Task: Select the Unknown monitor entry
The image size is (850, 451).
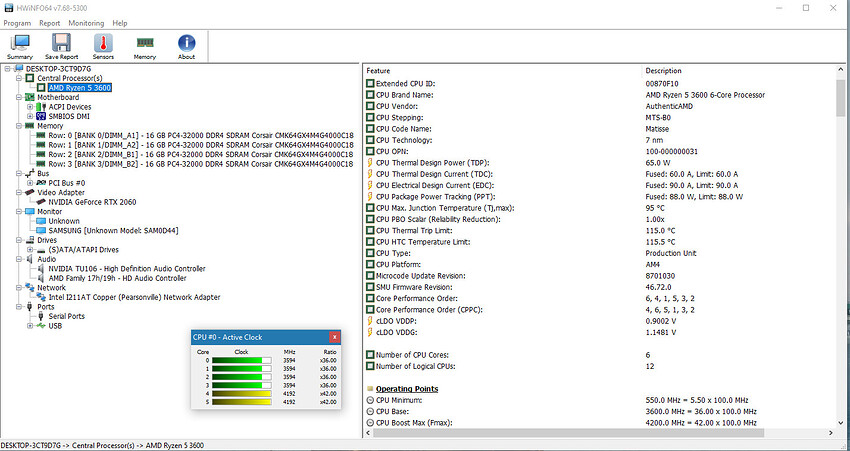Action: (x=64, y=221)
